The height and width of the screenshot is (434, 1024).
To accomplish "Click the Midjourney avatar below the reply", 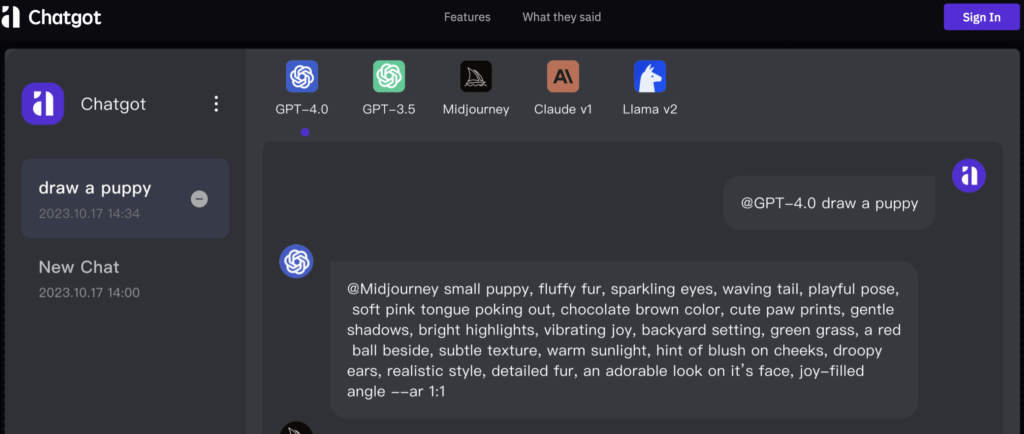I will [x=296, y=429].
